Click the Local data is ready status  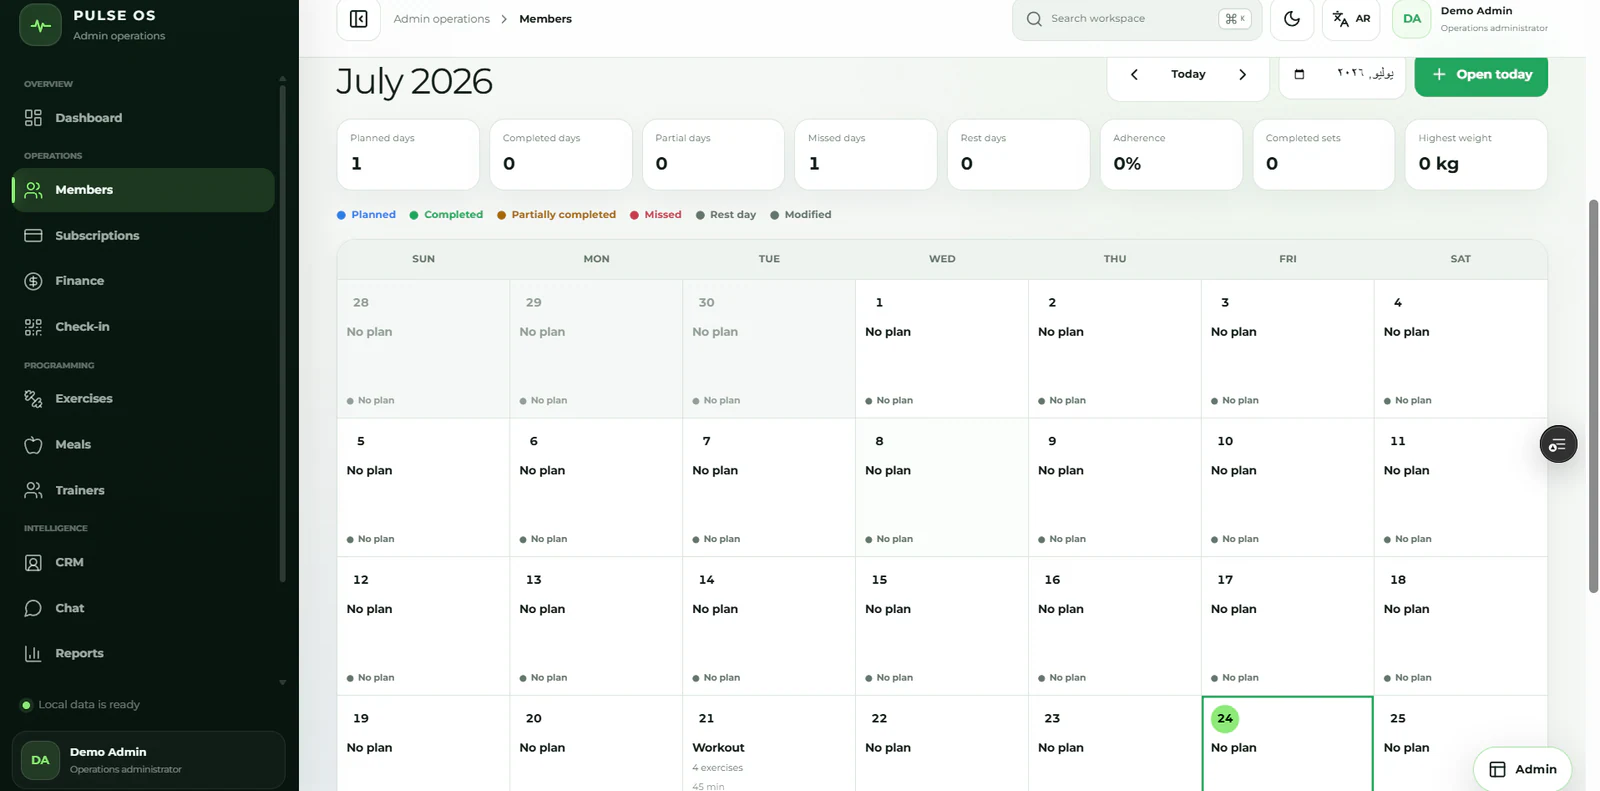(x=81, y=705)
